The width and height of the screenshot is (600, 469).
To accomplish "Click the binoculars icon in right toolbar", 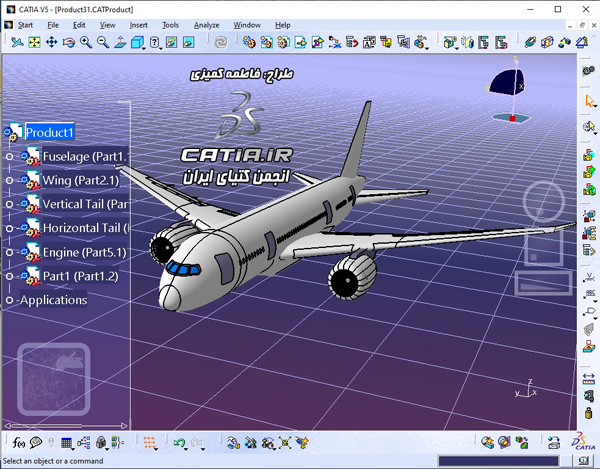I will [589, 71].
